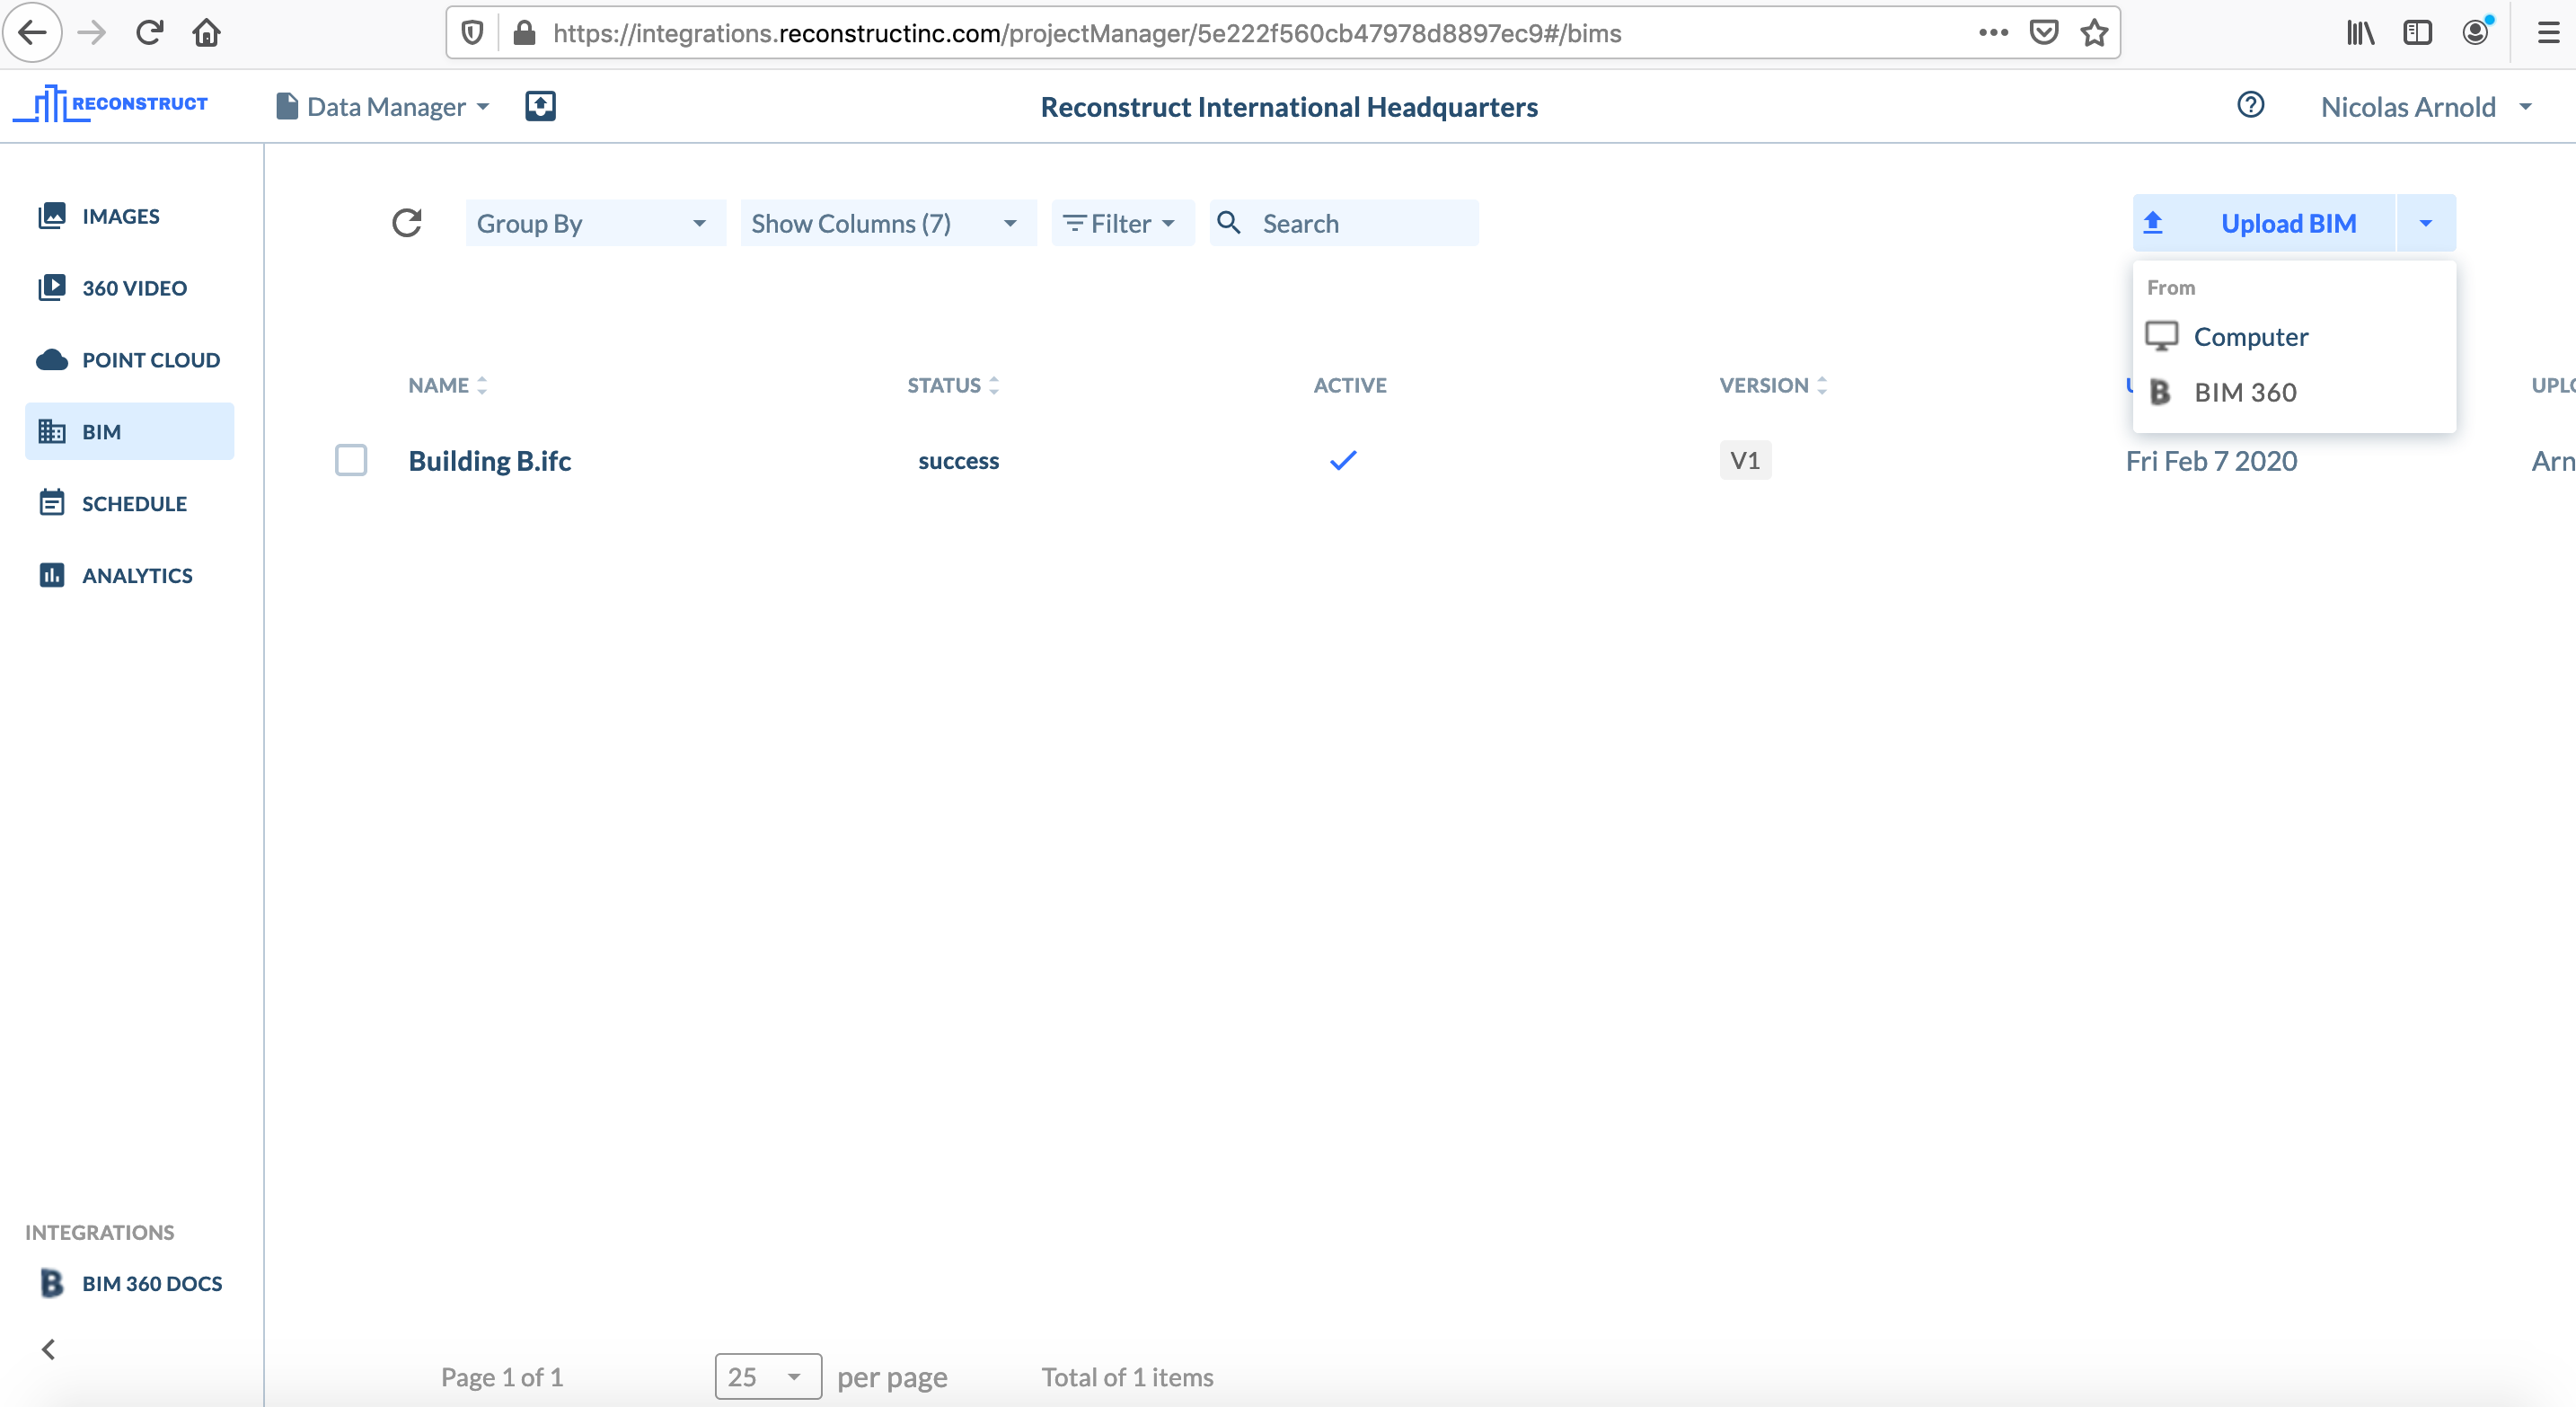Open the Group By dropdown

(x=588, y=222)
